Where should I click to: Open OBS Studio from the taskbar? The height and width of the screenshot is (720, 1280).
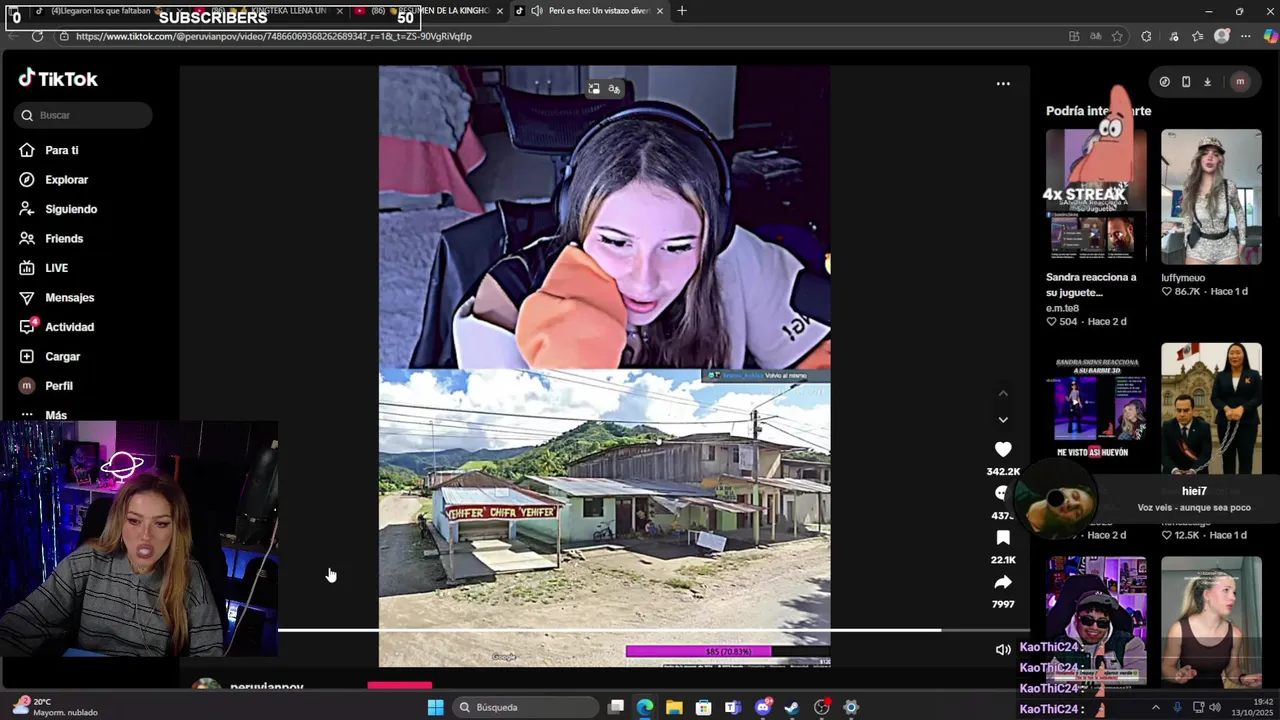[822, 708]
